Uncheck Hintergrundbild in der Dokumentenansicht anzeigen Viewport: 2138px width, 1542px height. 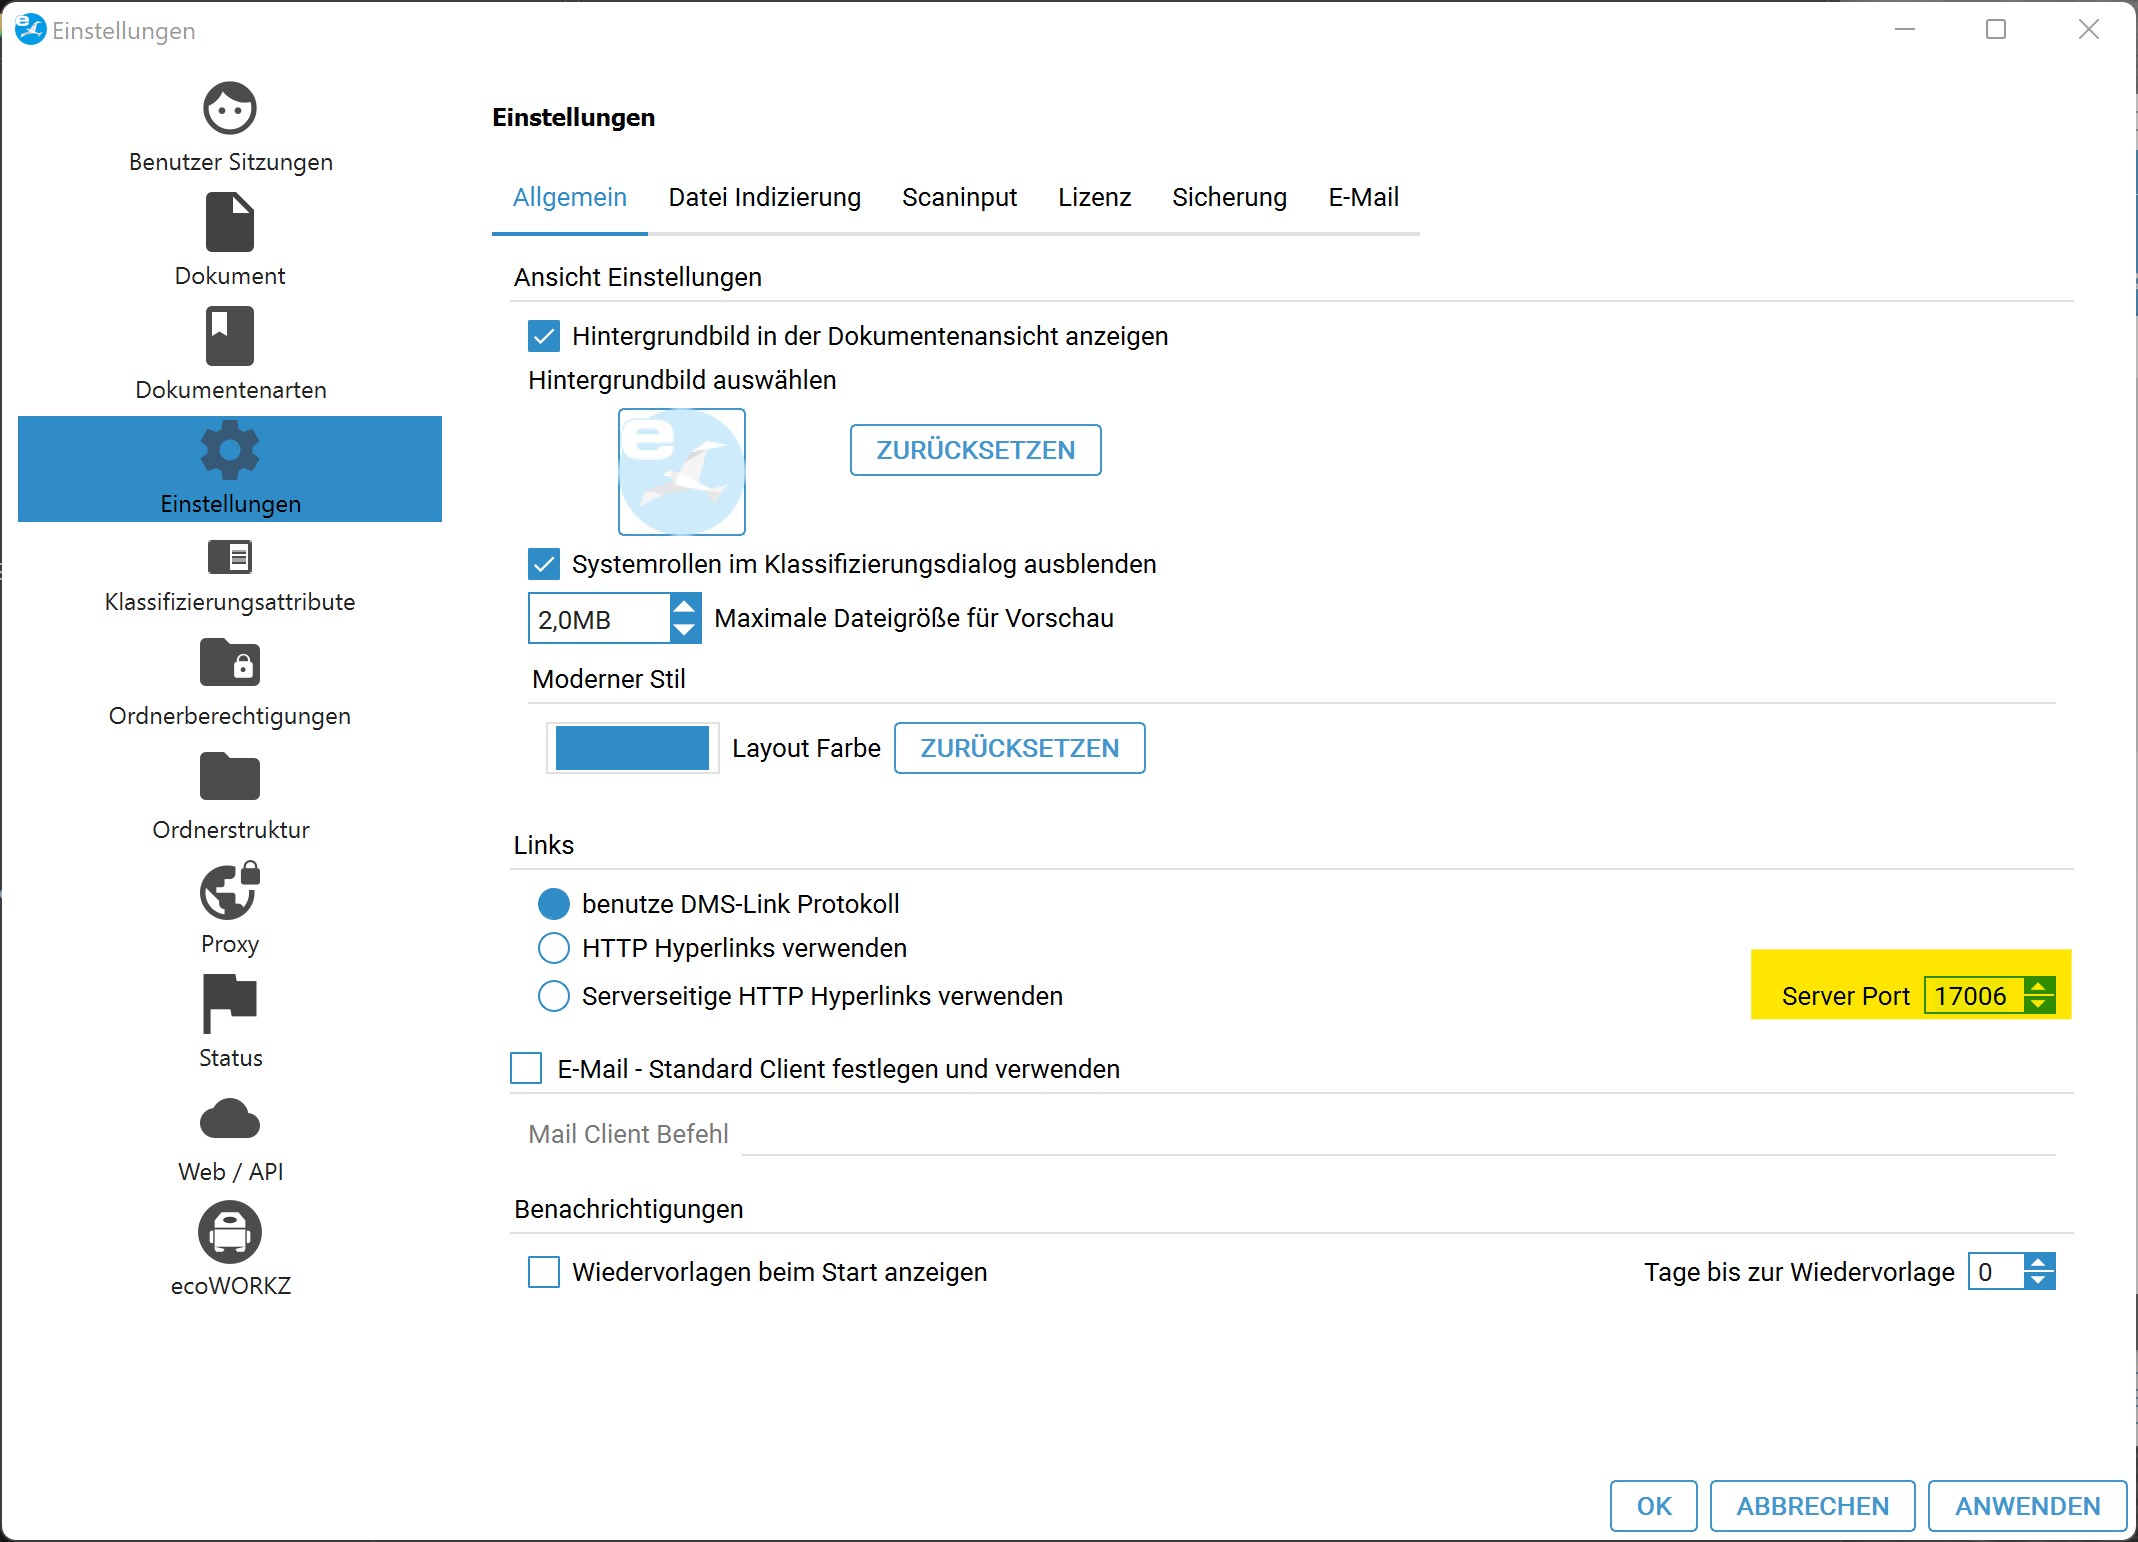(x=544, y=336)
